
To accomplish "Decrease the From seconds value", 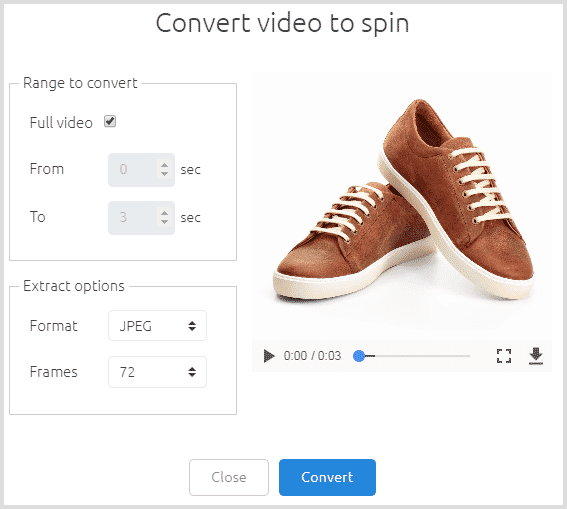I will point(165,174).
